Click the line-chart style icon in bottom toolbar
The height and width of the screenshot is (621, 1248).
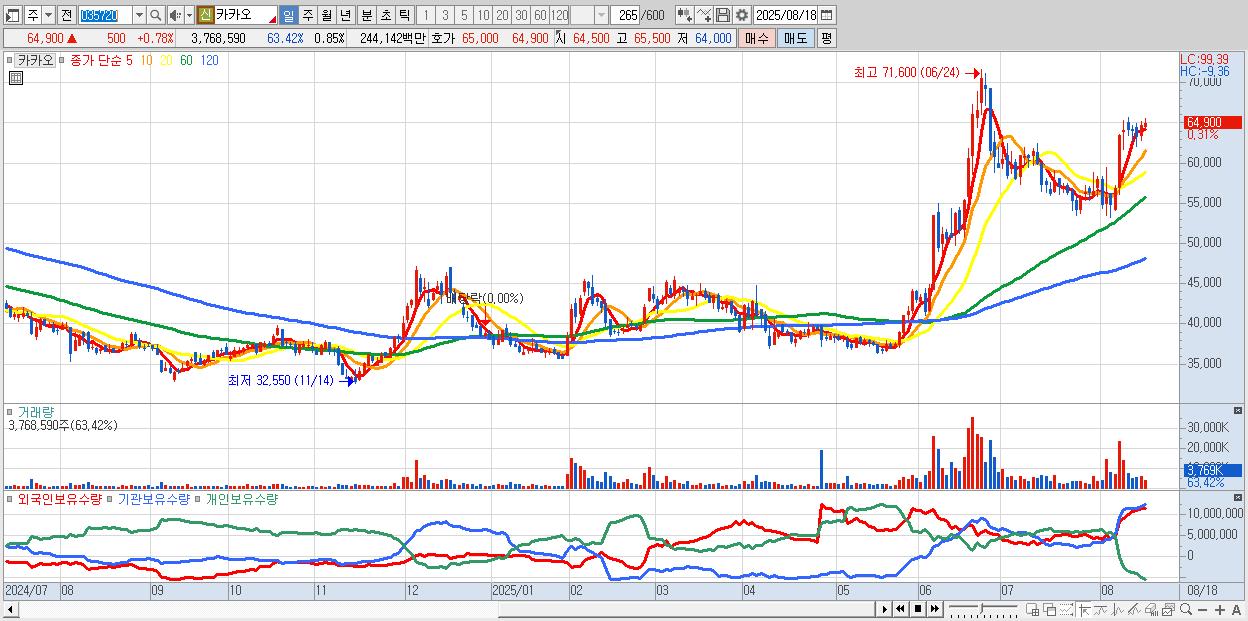click(x=1101, y=609)
